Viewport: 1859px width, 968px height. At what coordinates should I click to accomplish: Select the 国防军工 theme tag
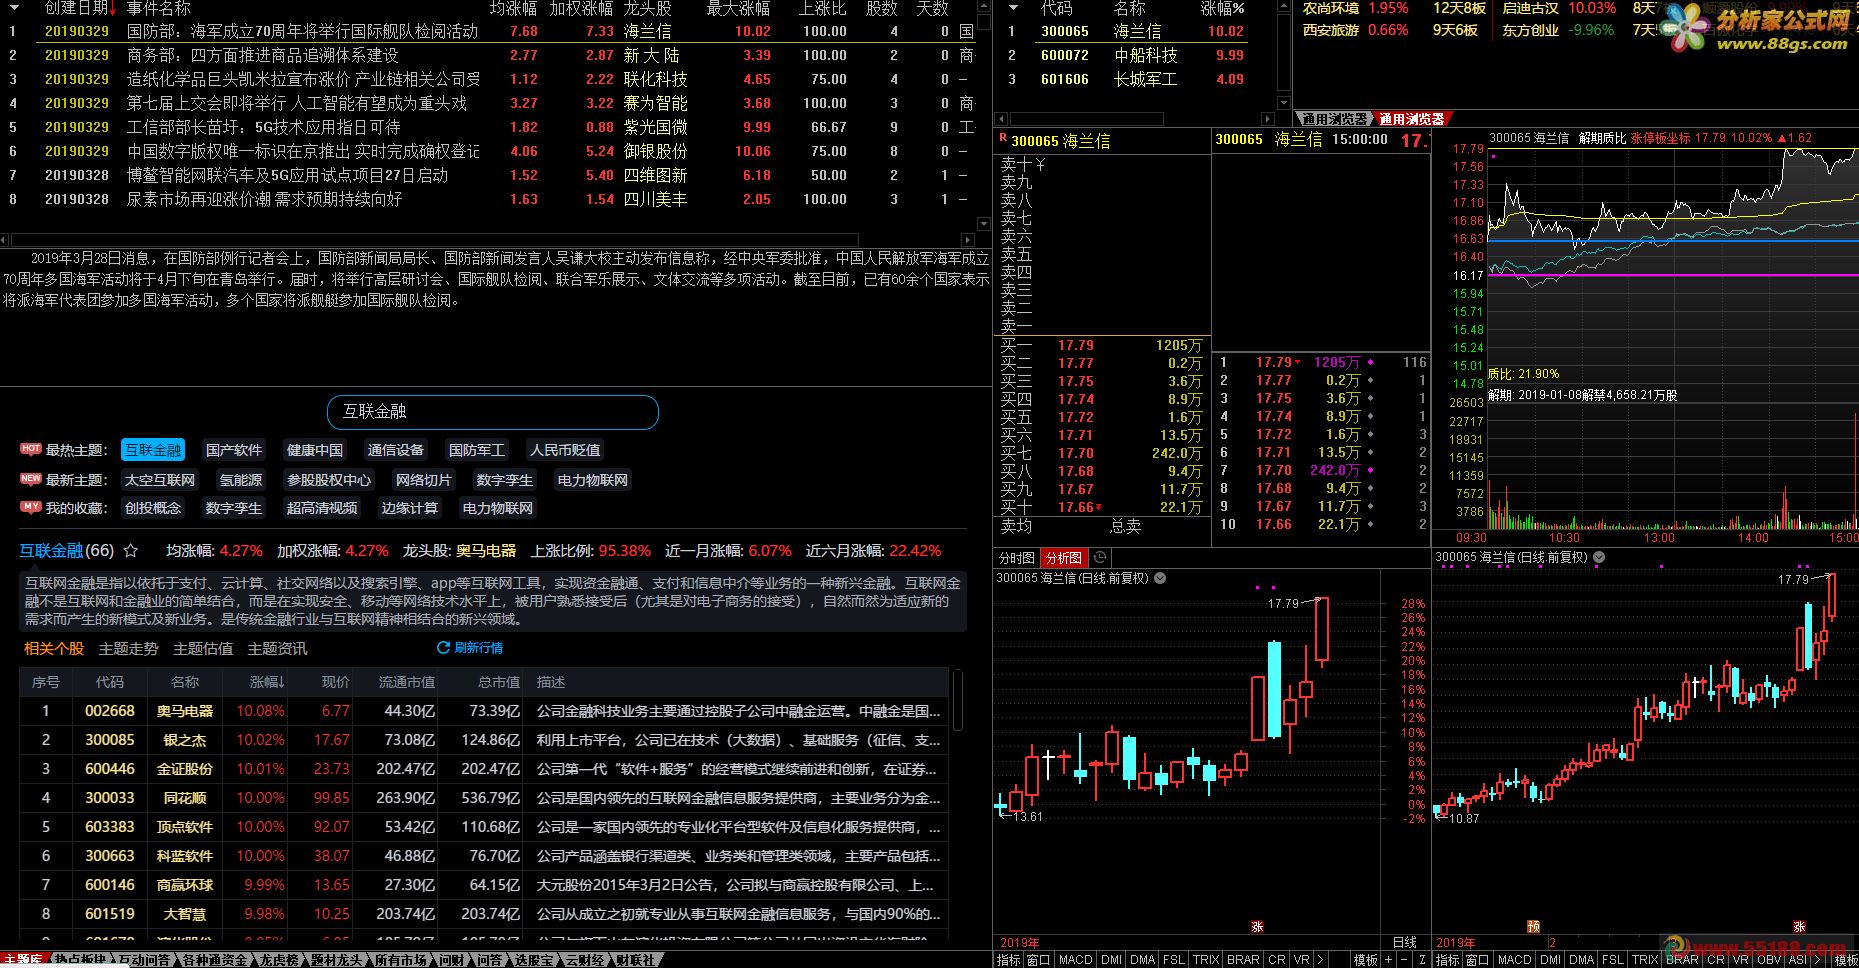click(x=477, y=450)
